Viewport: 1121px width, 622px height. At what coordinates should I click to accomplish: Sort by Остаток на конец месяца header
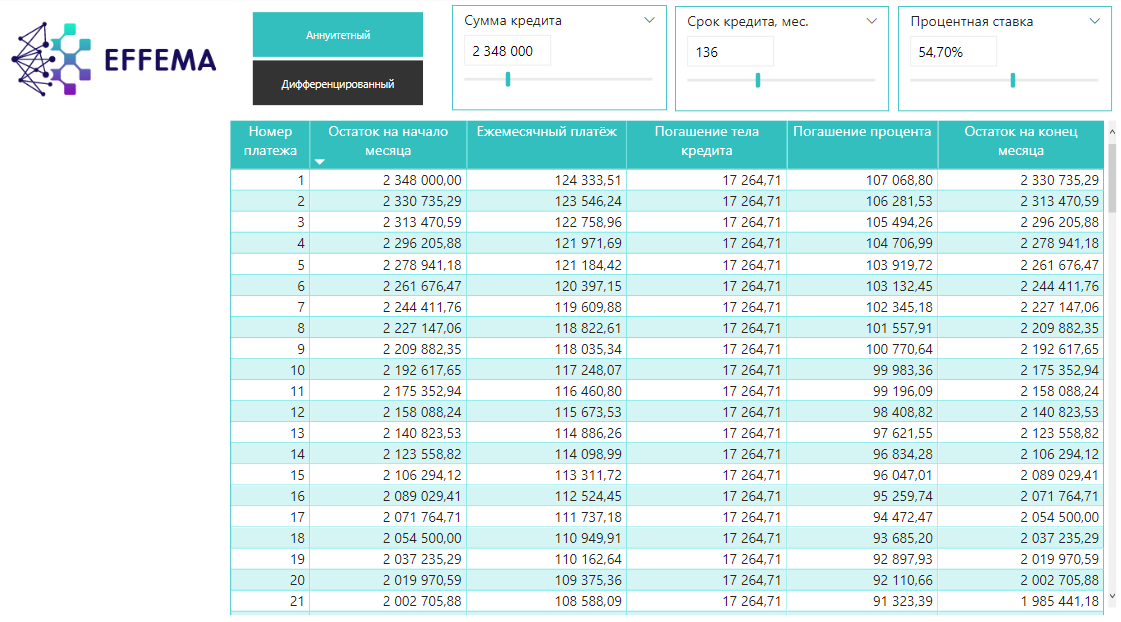pos(1021,141)
